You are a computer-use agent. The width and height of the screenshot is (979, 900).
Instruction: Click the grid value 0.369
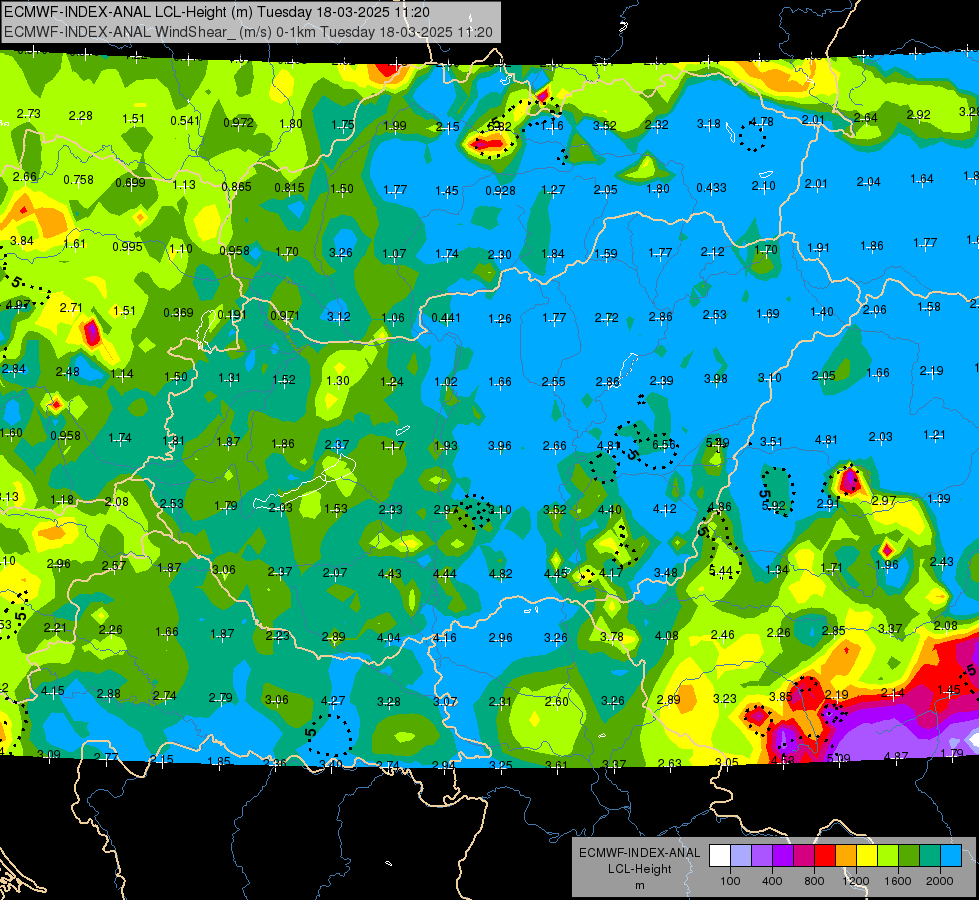coord(178,312)
